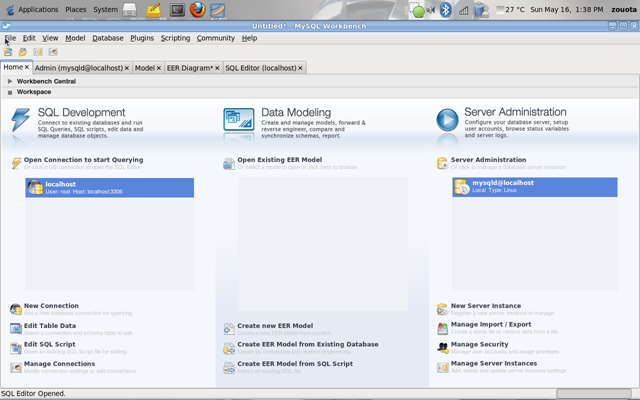Click the Manage Server Instances icon
The height and width of the screenshot is (400, 640).
coord(442,367)
